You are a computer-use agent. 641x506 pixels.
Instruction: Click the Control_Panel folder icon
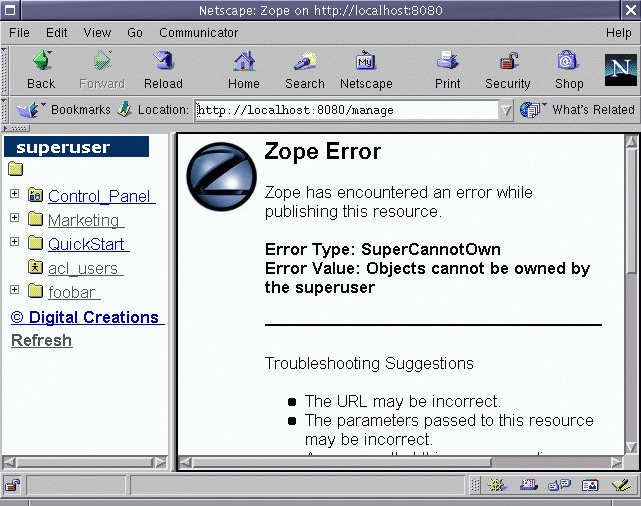pos(36,195)
